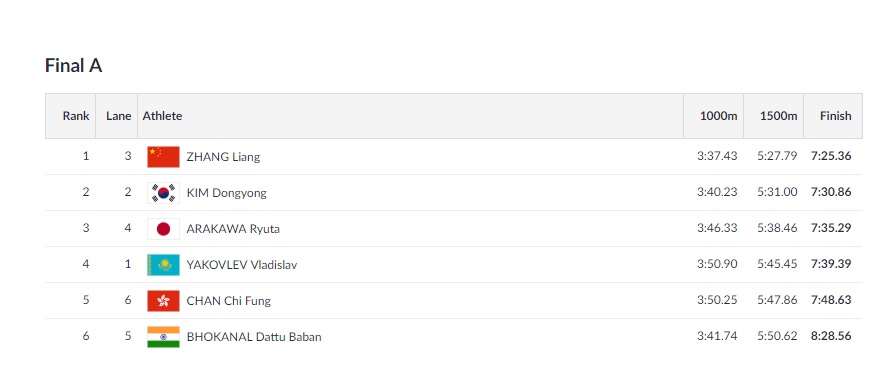Open athlete ZHANG Liang's name
The width and height of the screenshot is (889, 381).
tap(223, 157)
